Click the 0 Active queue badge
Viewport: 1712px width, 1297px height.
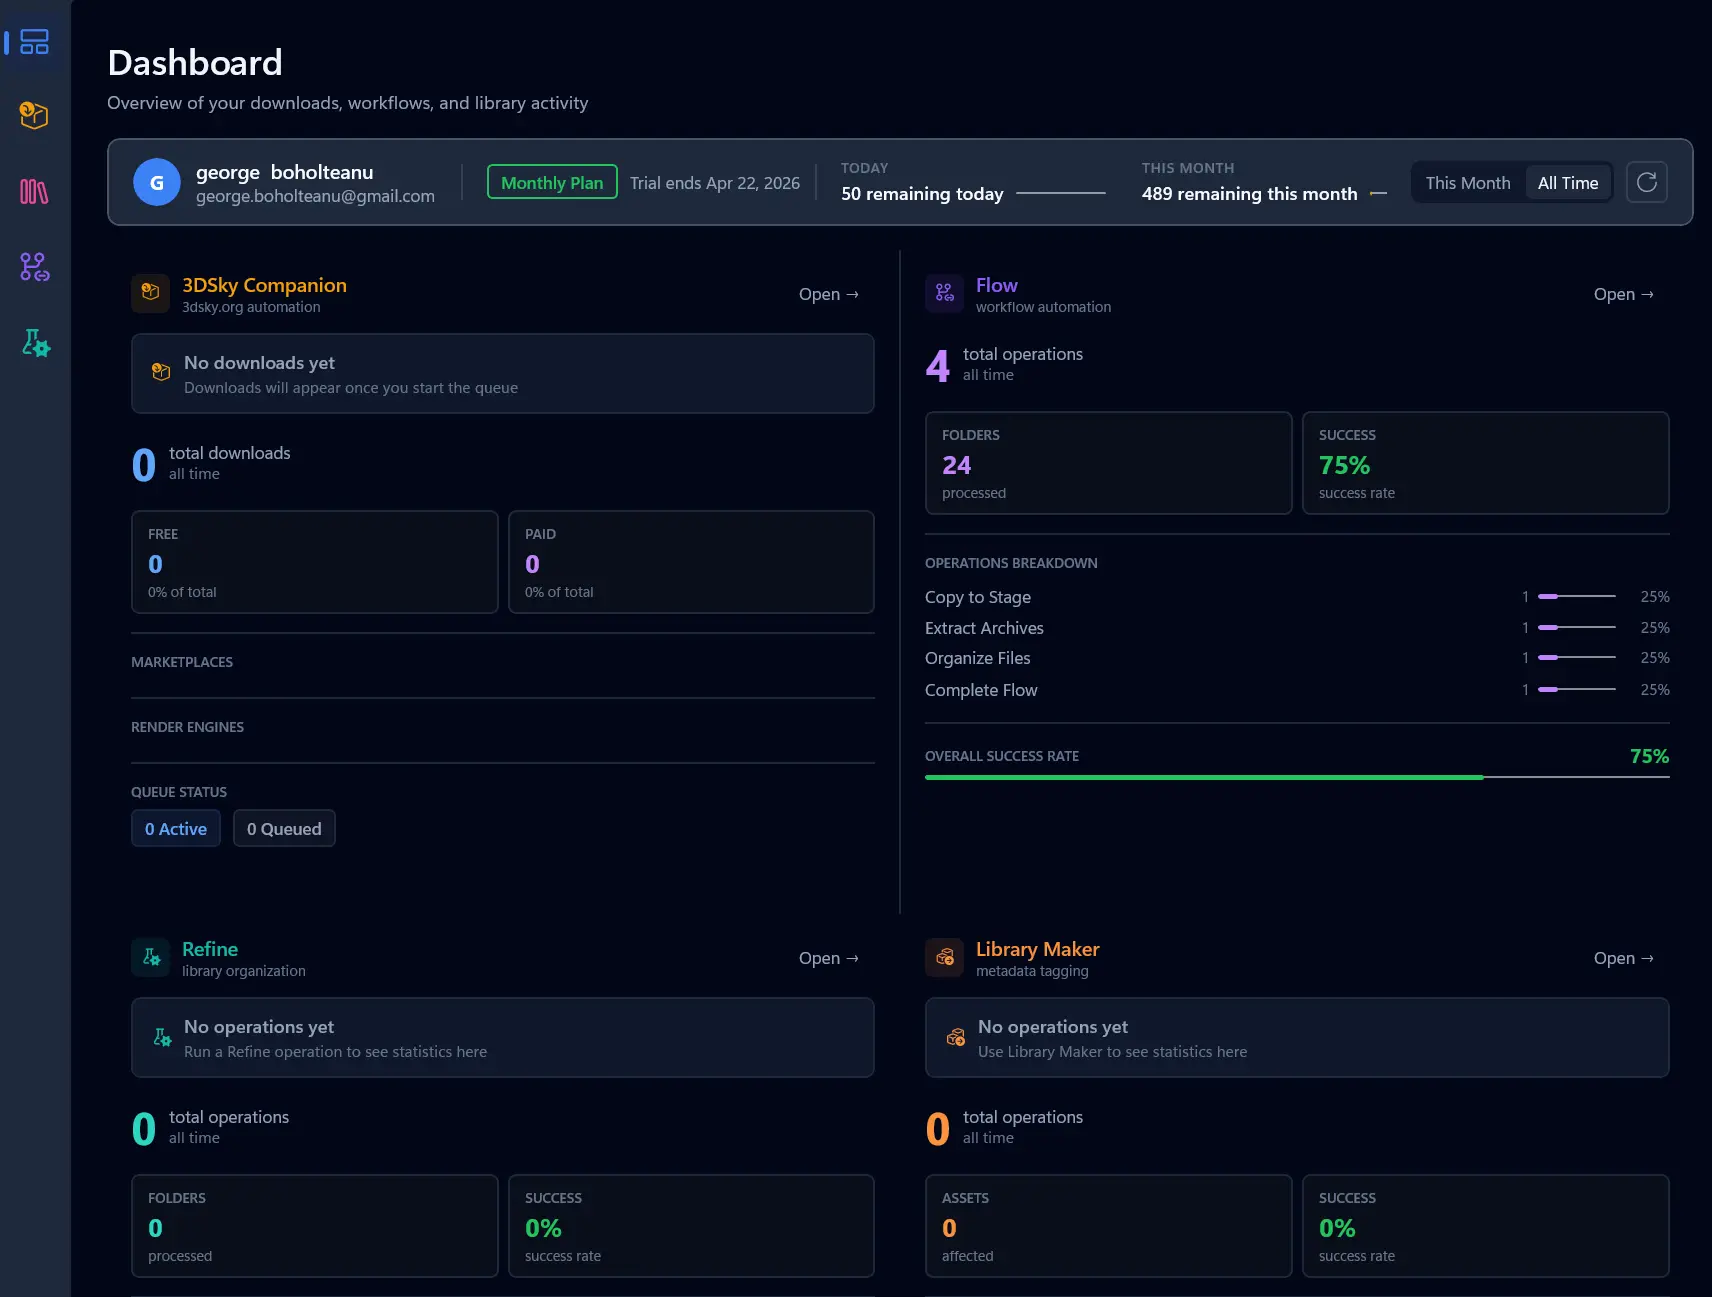[176, 828]
